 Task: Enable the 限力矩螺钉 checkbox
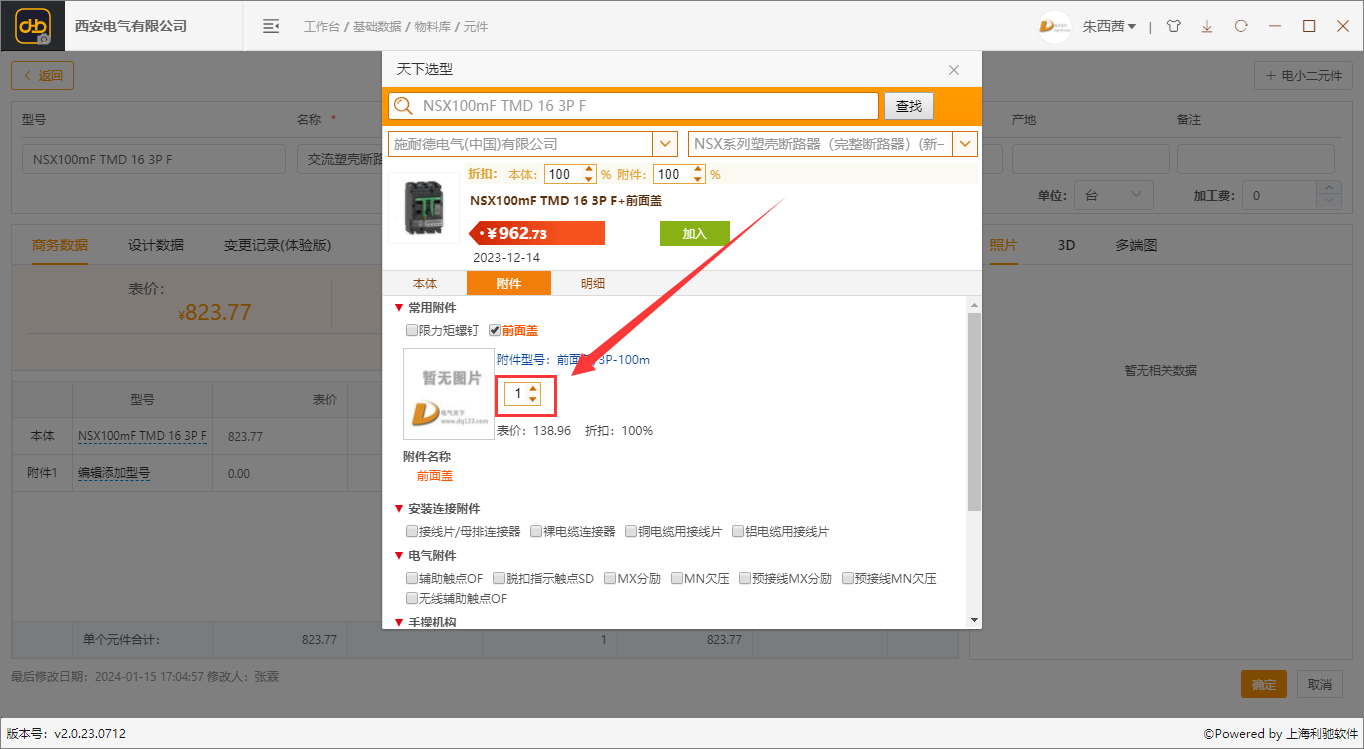(x=412, y=330)
